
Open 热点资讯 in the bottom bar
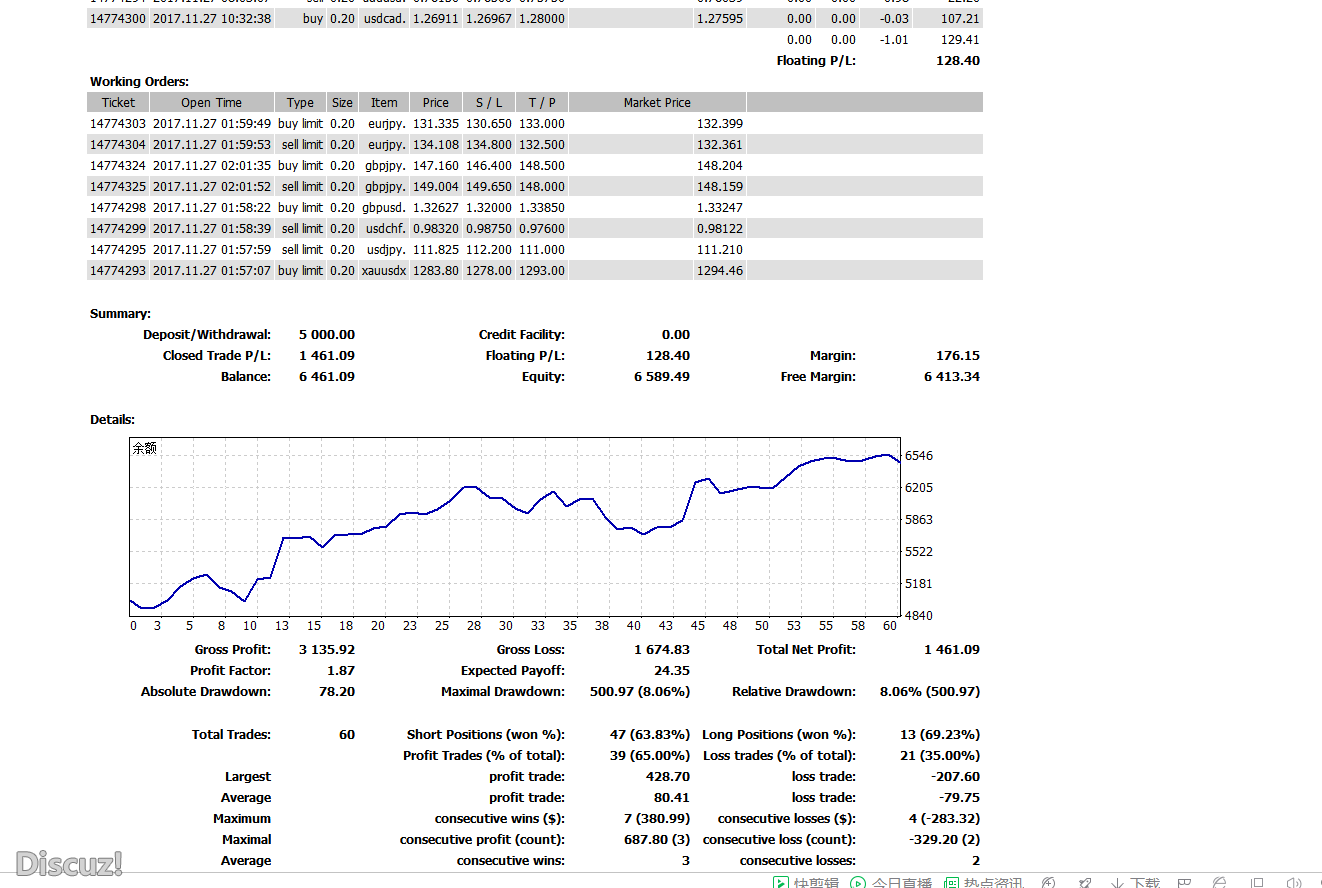(x=984, y=883)
